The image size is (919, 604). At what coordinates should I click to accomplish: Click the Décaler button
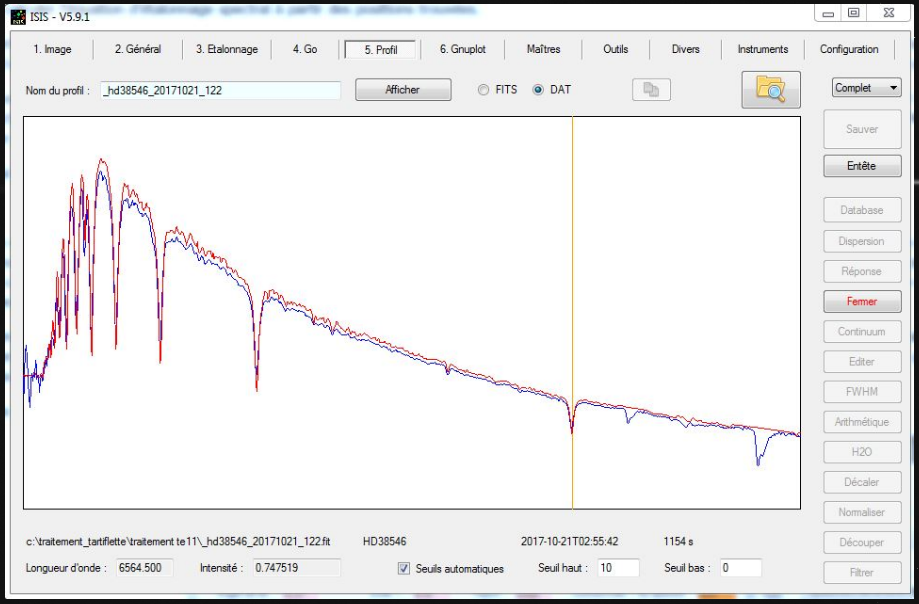point(862,482)
